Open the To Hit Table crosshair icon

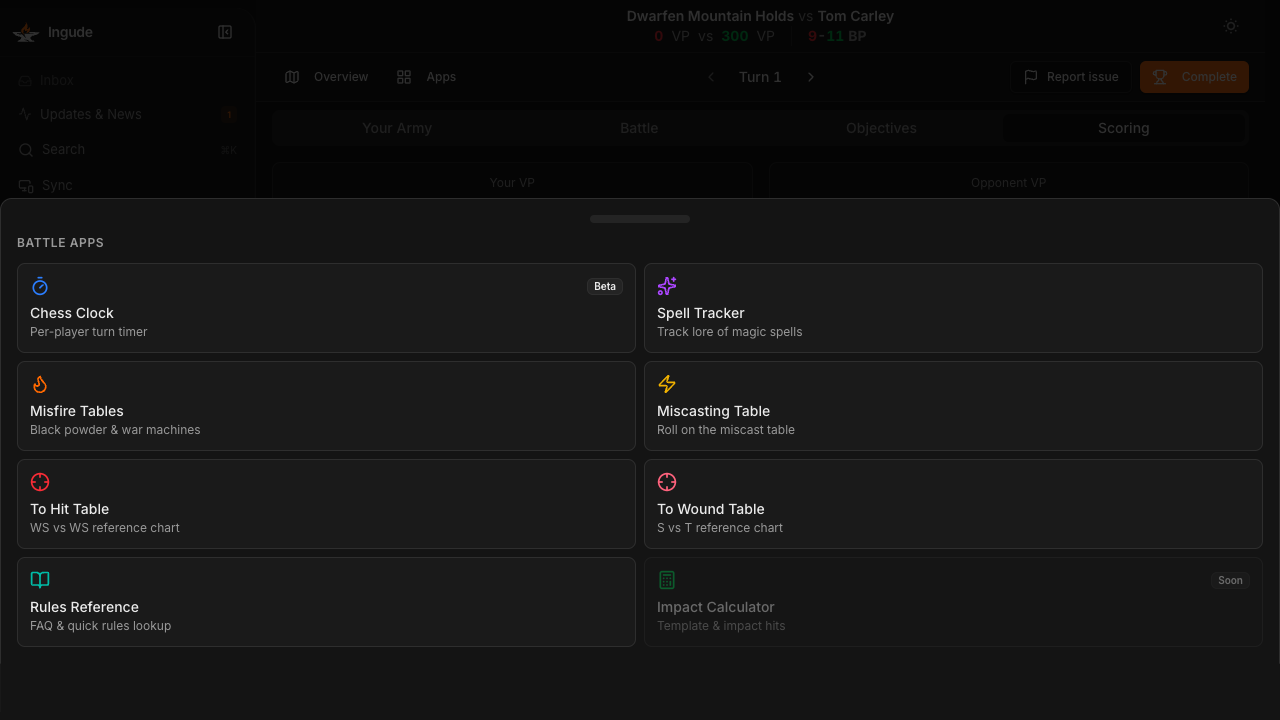(x=40, y=482)
